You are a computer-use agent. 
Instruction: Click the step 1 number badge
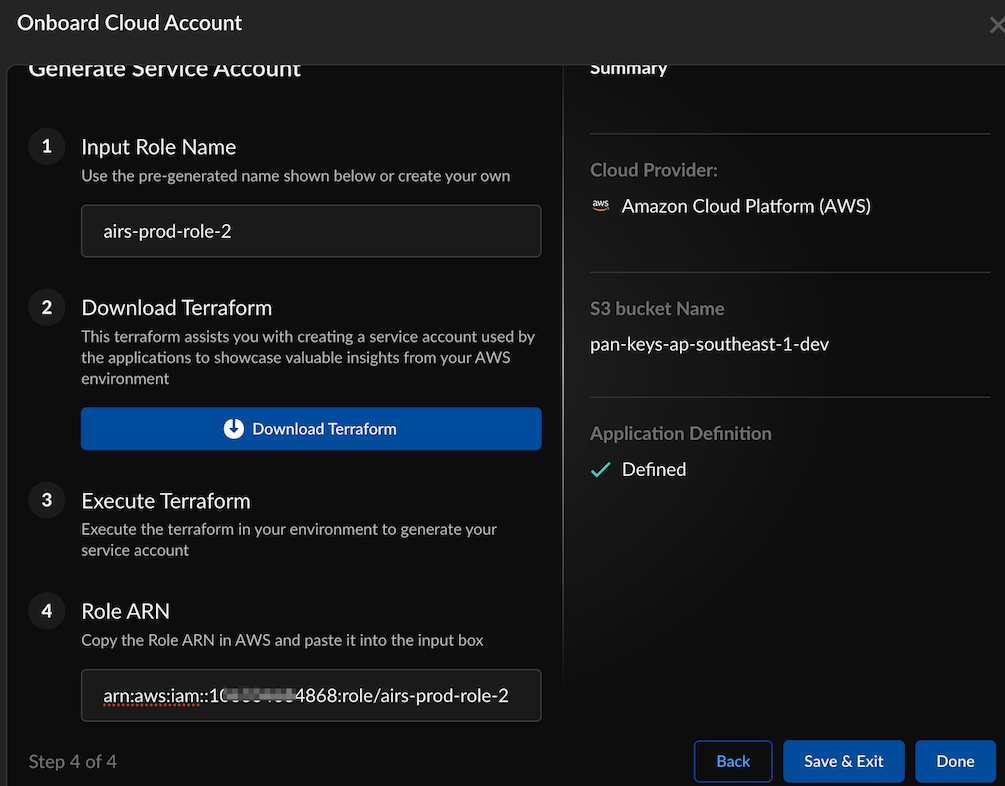point(46,147)
